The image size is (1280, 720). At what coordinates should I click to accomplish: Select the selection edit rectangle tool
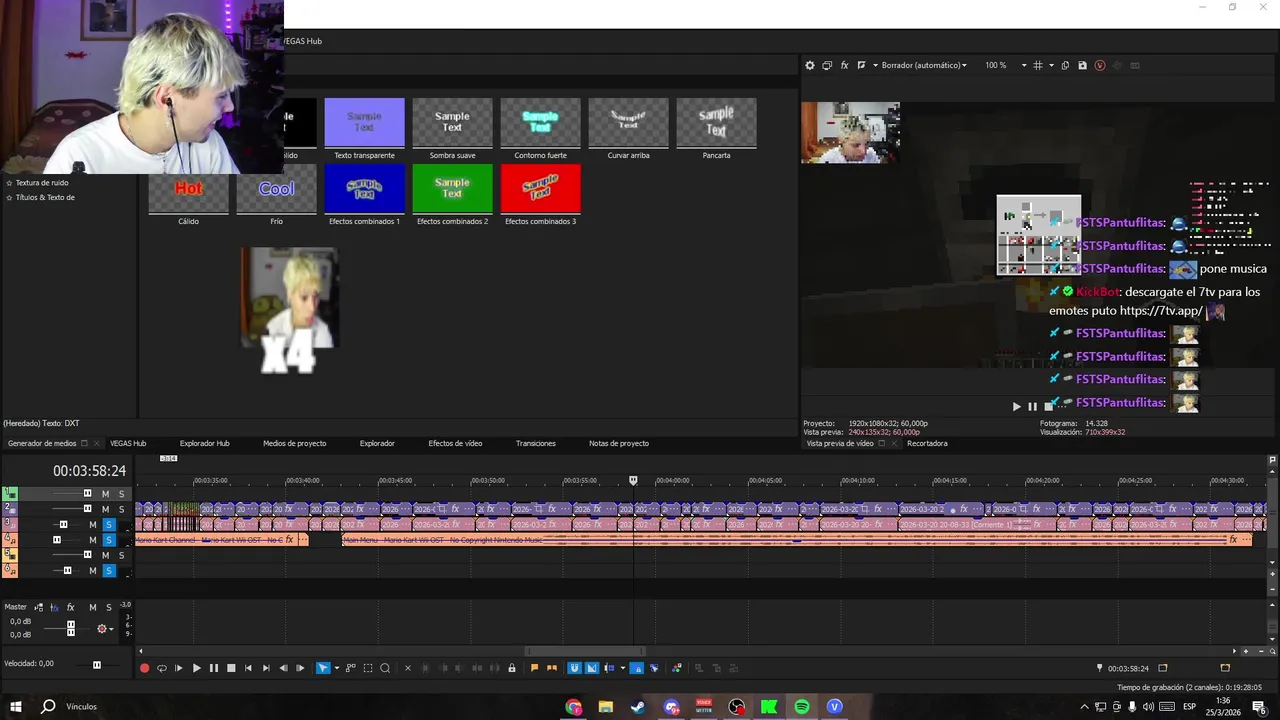click(x=367, y=668)
